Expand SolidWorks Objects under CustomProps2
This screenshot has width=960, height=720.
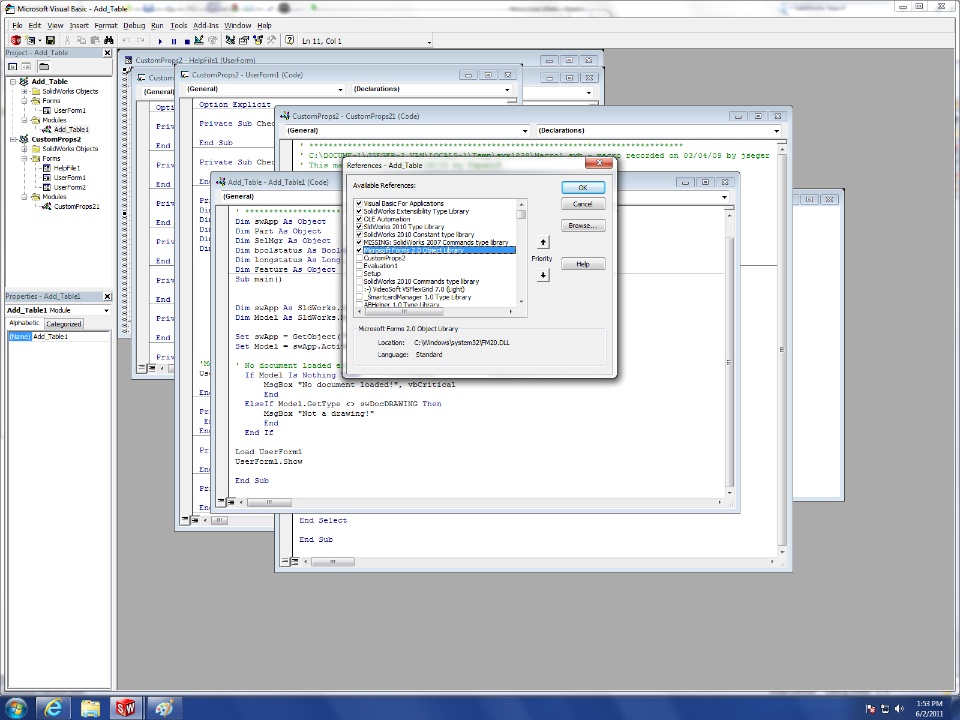24,149
